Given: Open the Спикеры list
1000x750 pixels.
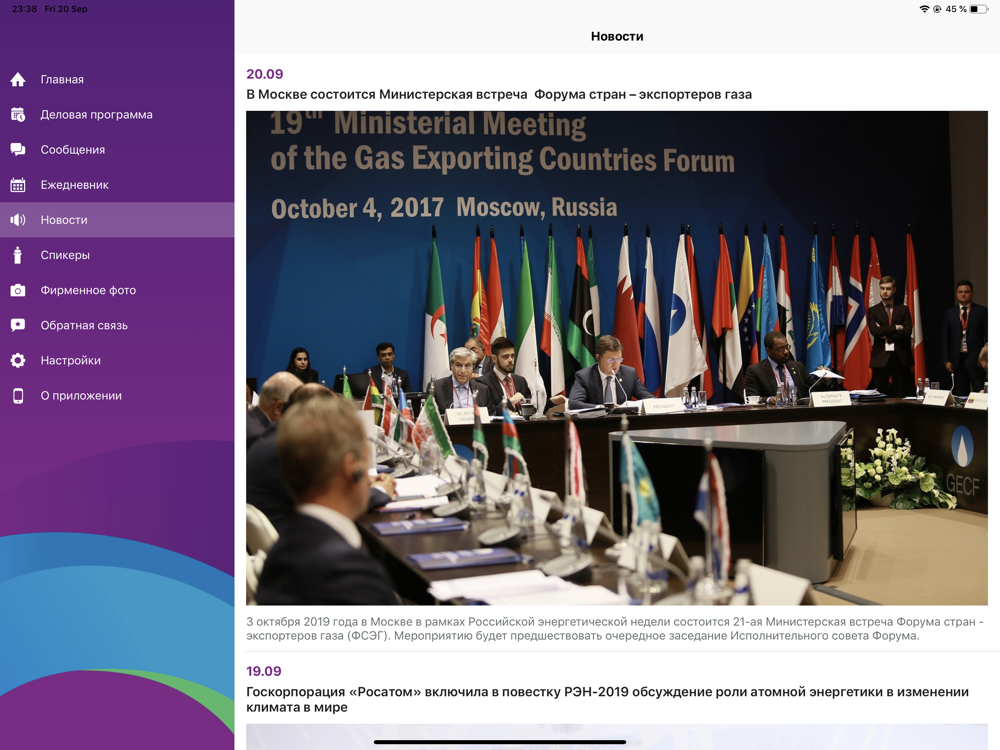Looking at the screenshot, I should [x=117, y=255].
